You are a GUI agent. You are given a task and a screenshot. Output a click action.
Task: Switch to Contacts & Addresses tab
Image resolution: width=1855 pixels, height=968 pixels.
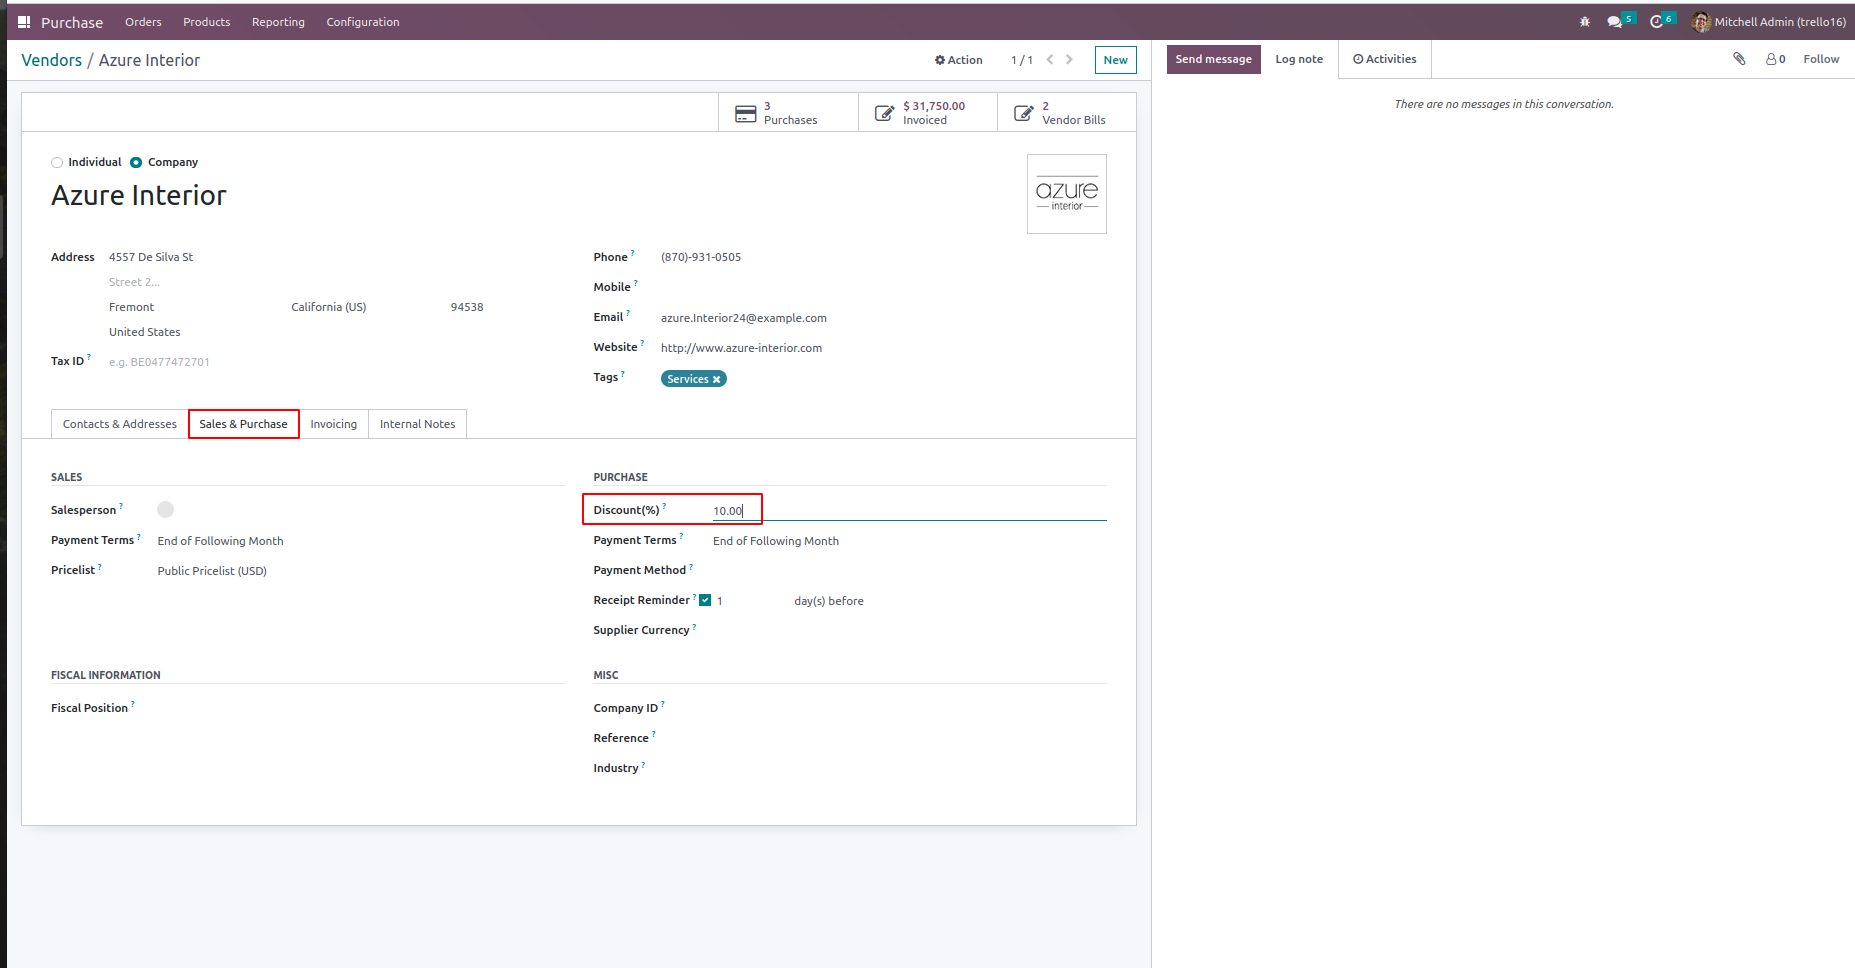click(x=120, y=424)
